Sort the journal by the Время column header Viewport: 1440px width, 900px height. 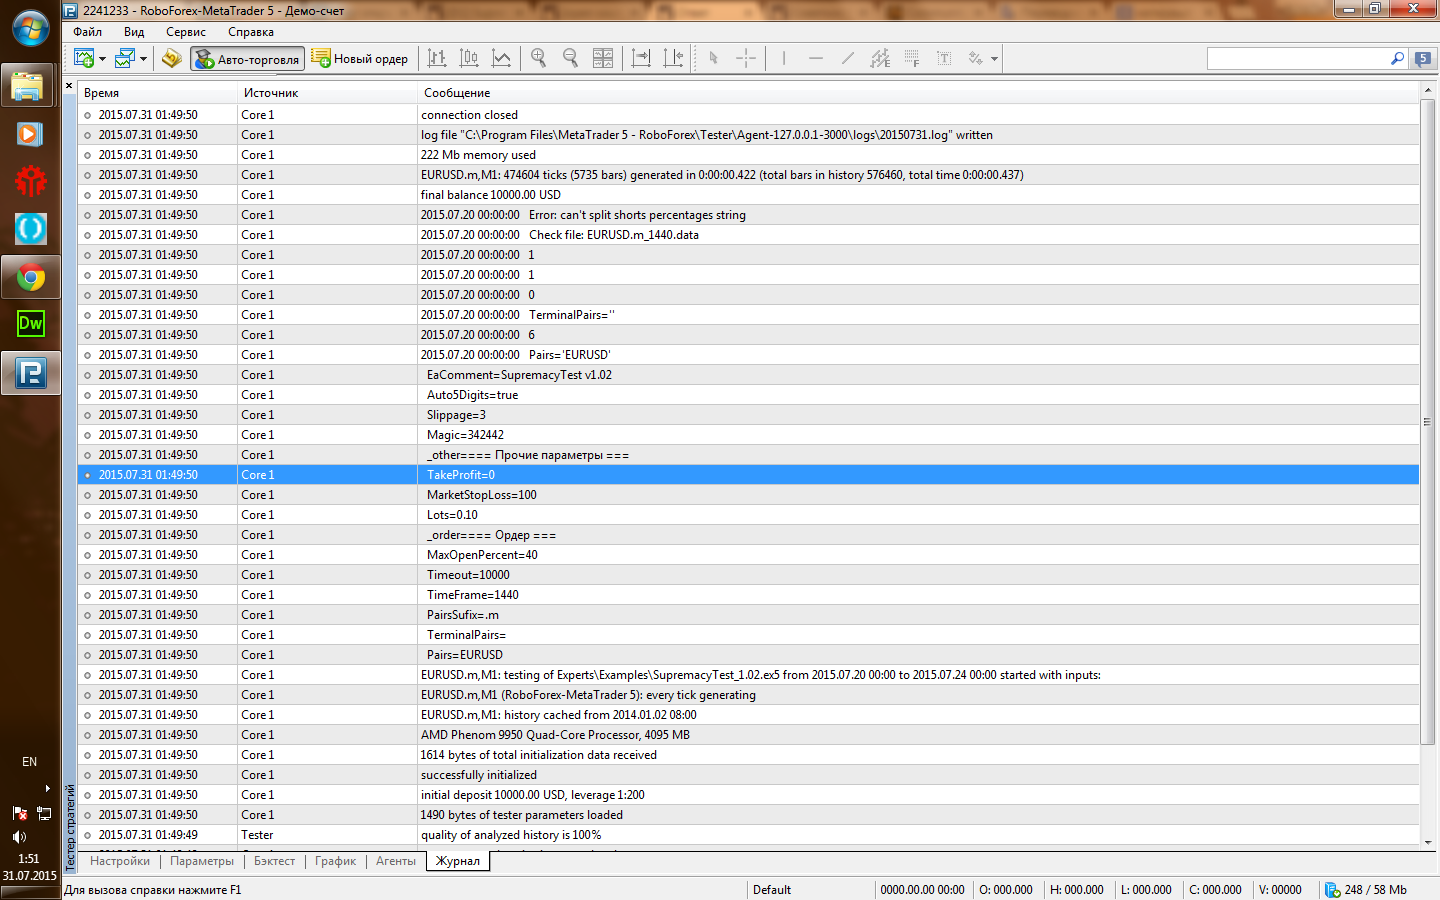158,93
